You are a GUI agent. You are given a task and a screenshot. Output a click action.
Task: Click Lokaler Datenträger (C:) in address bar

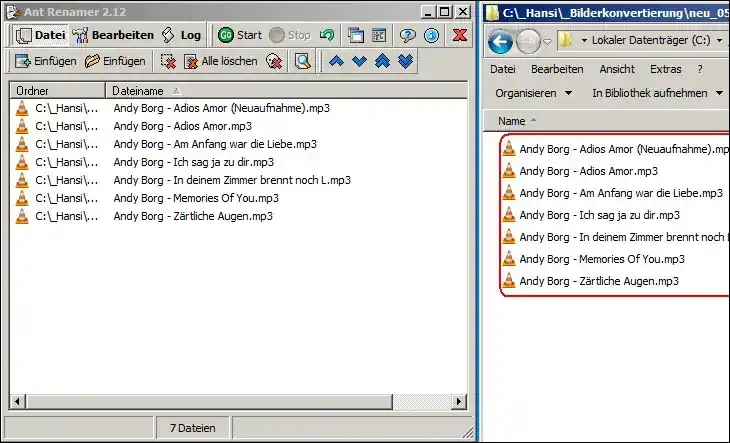(x=651, y=40)
